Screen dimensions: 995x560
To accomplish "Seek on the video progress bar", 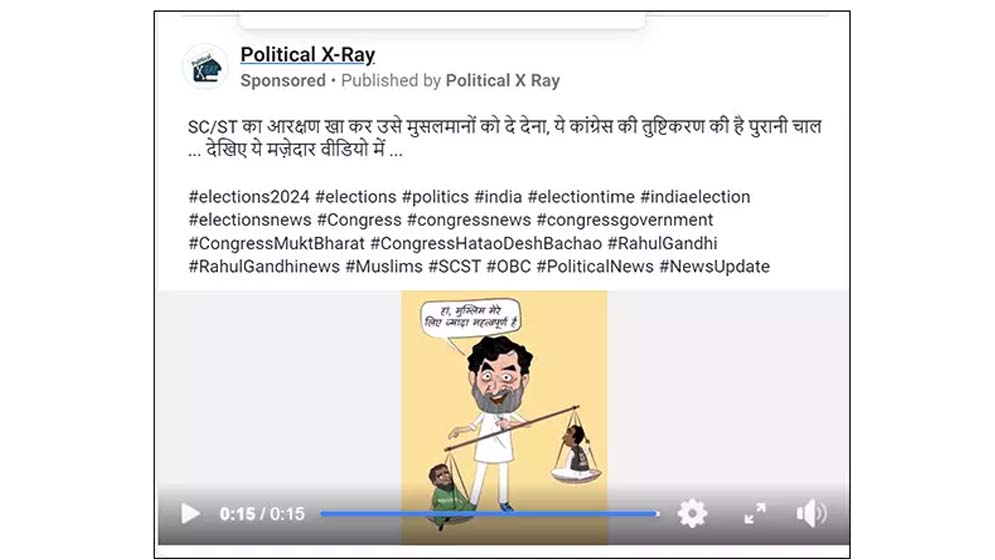I will click(x=489, y=514).
